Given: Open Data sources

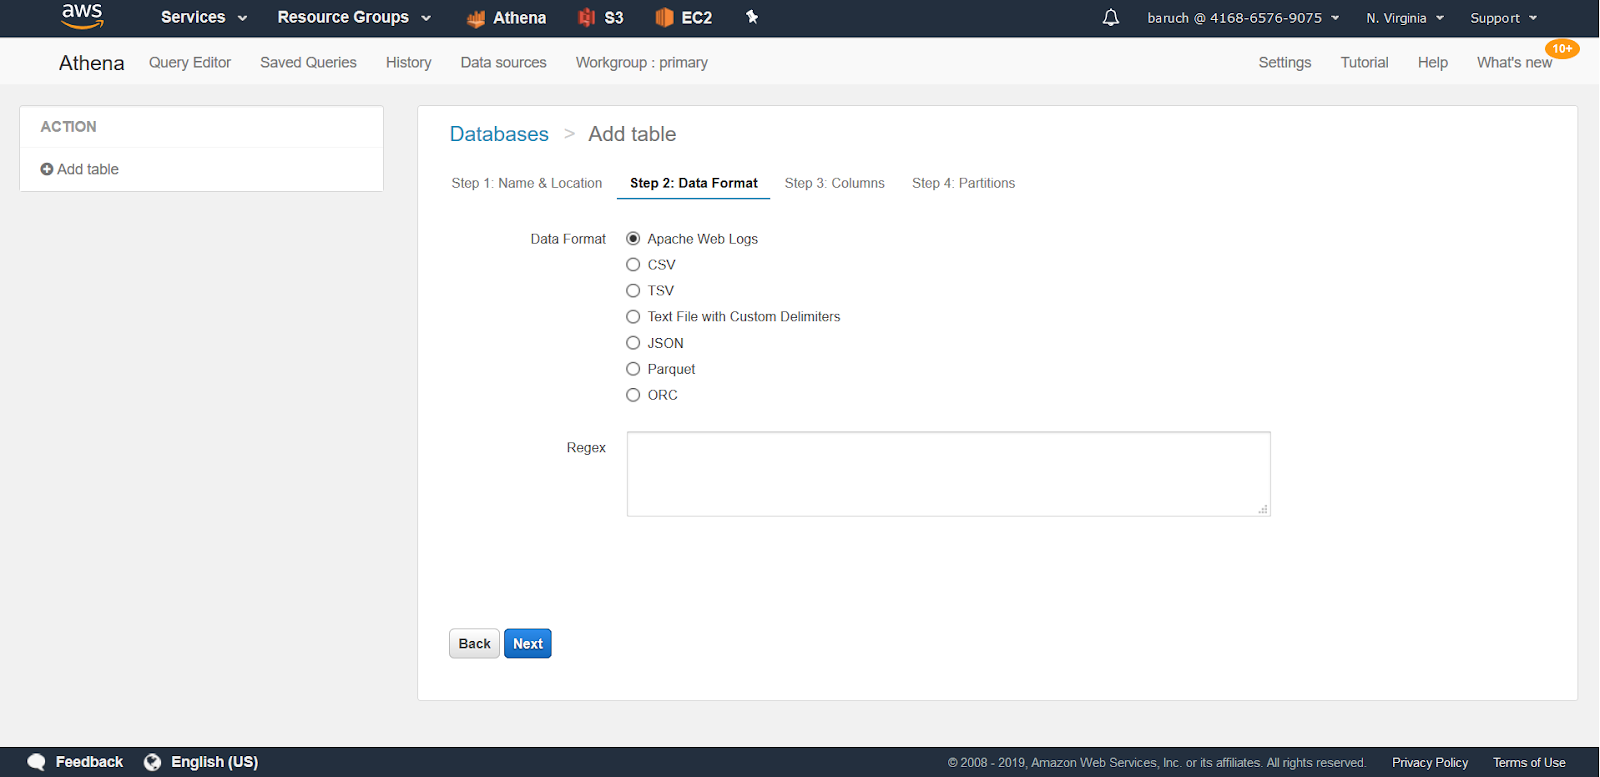Looking at the screenshot, I should click(x=503, y=62).
